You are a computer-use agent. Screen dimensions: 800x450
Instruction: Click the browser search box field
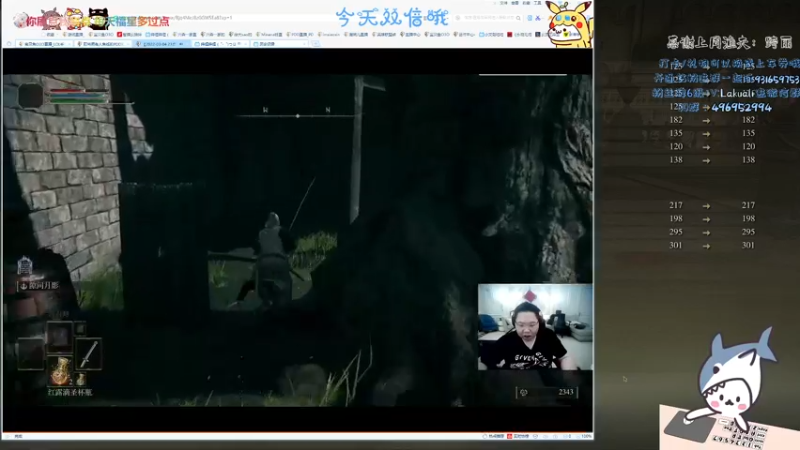(x=488, y=18)
